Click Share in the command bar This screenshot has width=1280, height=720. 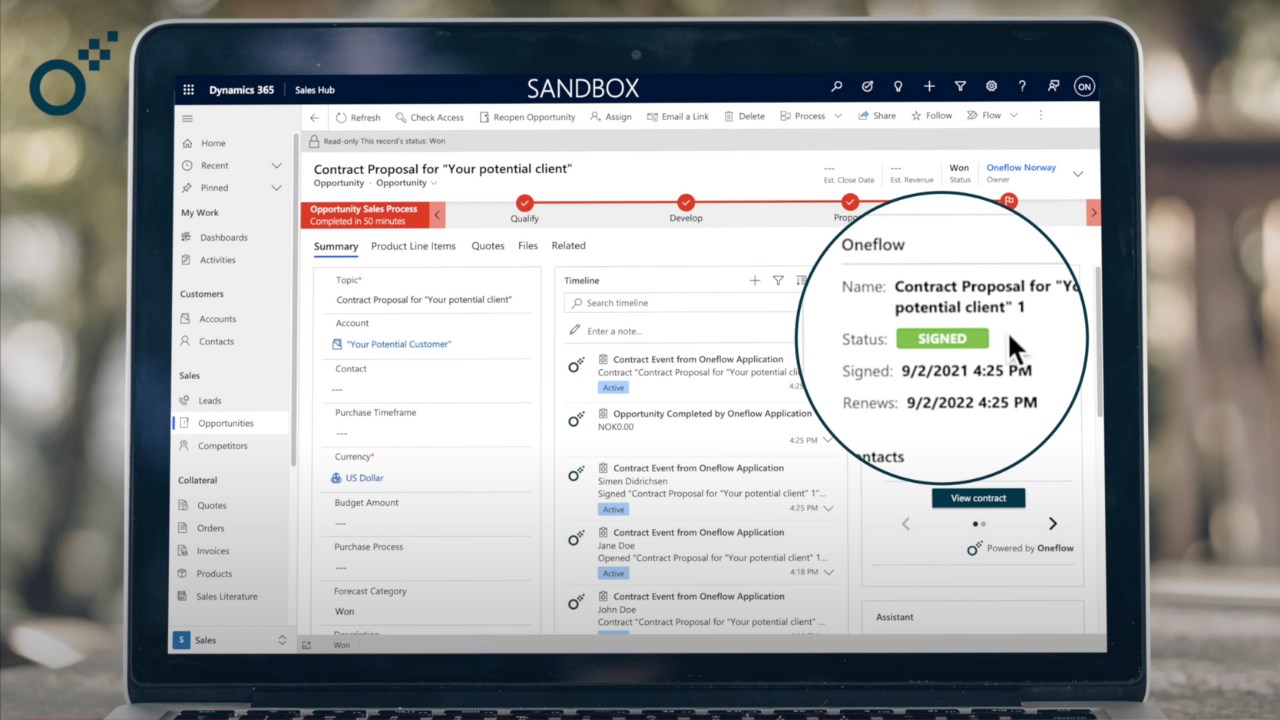[877, 116]
